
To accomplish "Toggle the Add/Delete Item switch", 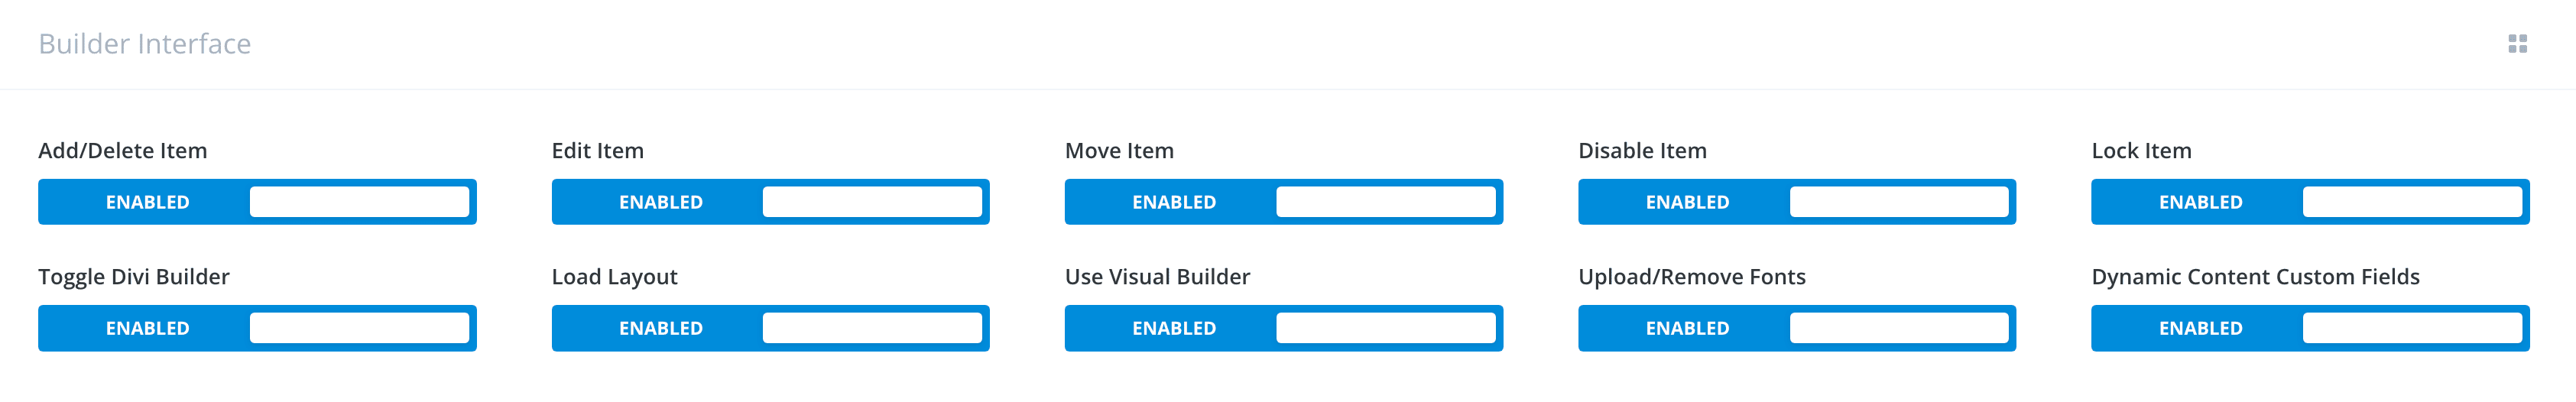I will (257, 202).
